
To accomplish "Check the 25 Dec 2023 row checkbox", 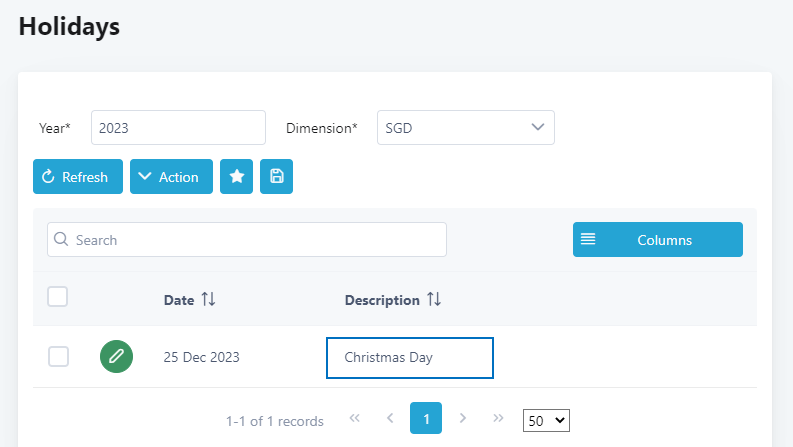I will coord(59,357).
